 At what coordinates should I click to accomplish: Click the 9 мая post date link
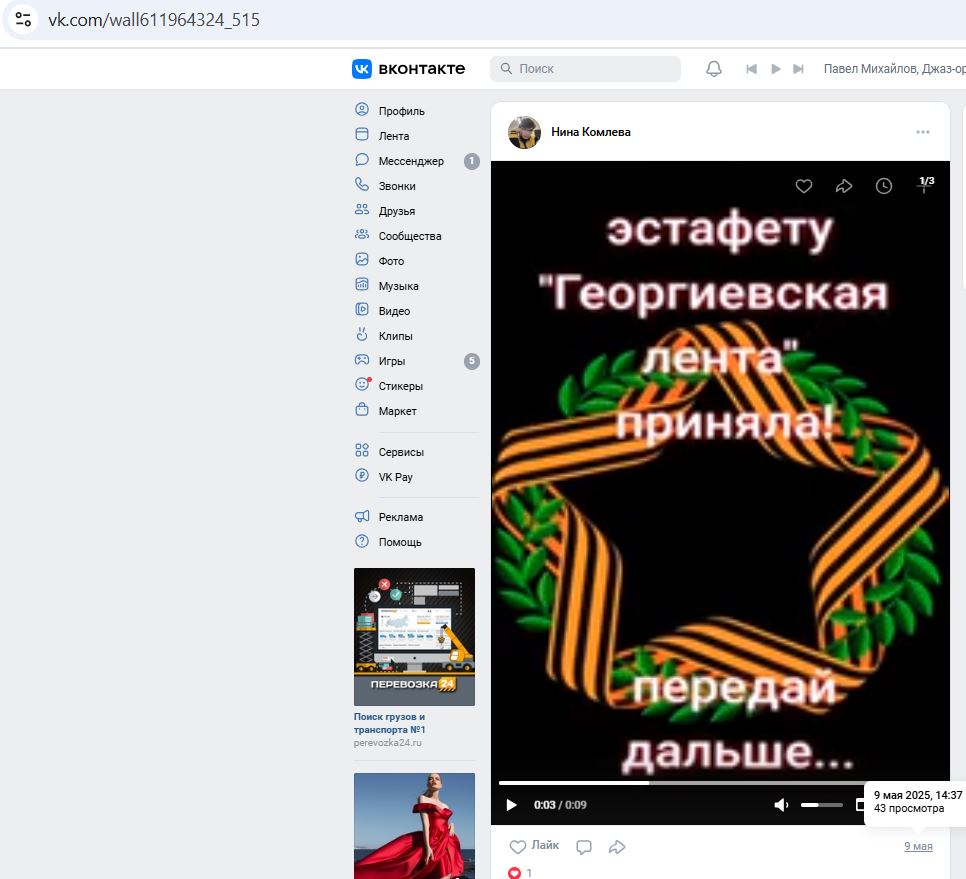click(x=918, y=846)
